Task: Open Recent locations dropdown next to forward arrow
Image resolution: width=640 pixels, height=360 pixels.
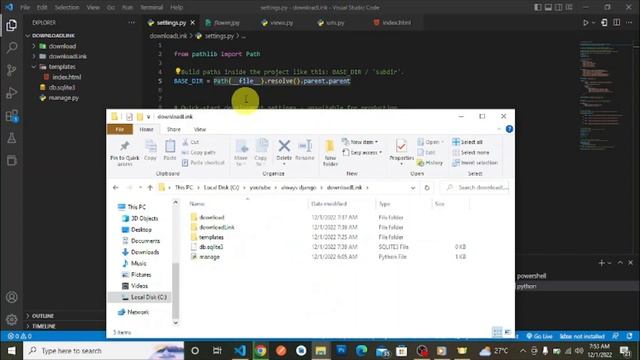Action: coord(140,188)
